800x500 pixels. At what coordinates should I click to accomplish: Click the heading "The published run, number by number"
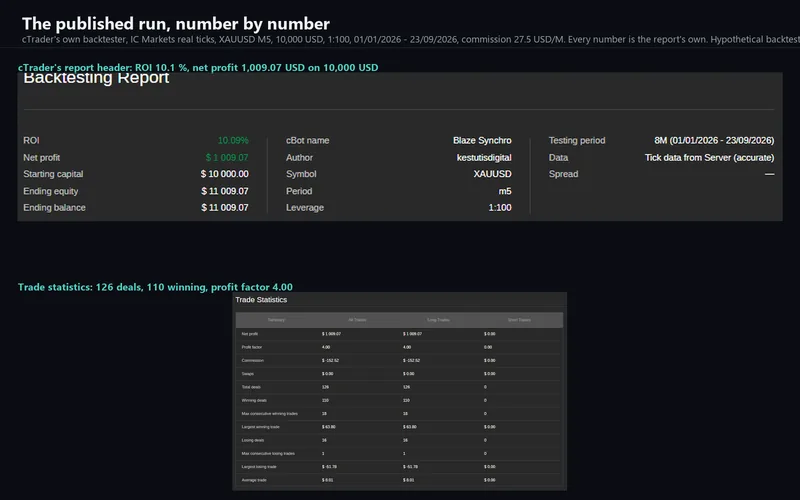(x=176, y=23)
